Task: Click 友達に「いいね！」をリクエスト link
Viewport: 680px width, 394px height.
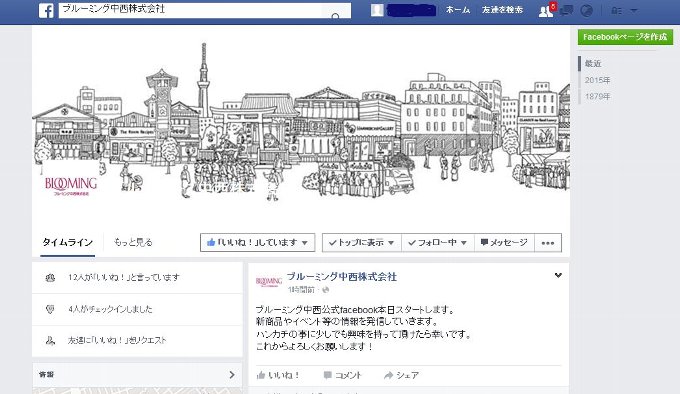Action: point(117,340)
